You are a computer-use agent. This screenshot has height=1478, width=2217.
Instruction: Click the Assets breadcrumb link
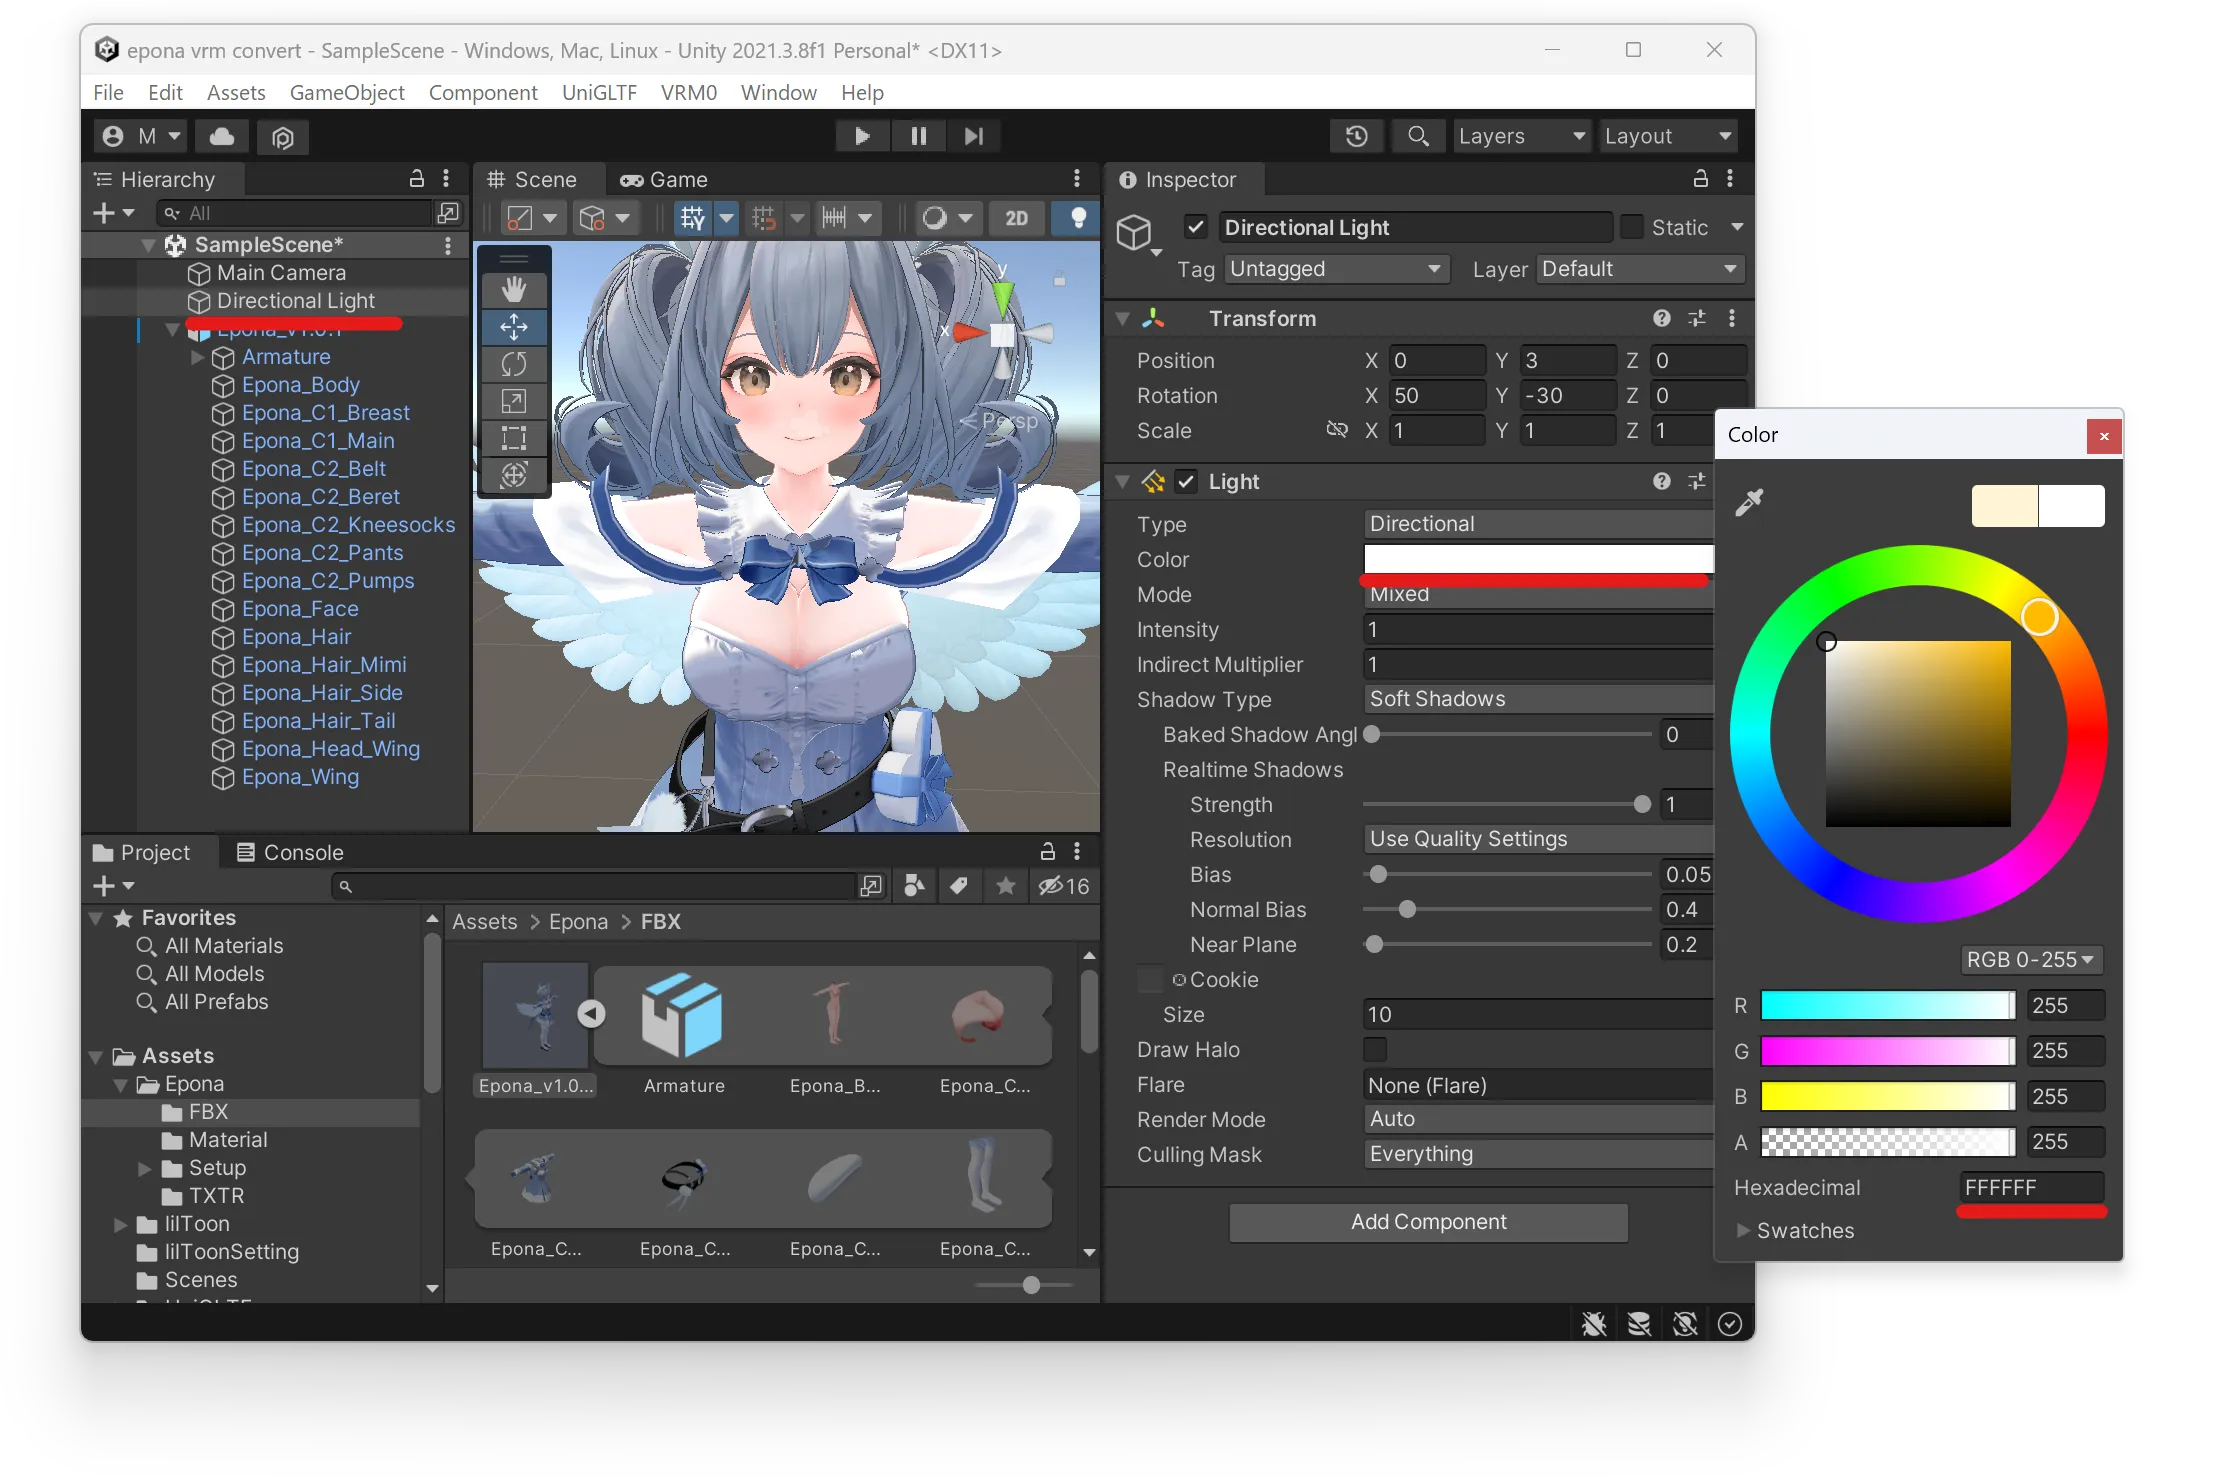(485, 921)
